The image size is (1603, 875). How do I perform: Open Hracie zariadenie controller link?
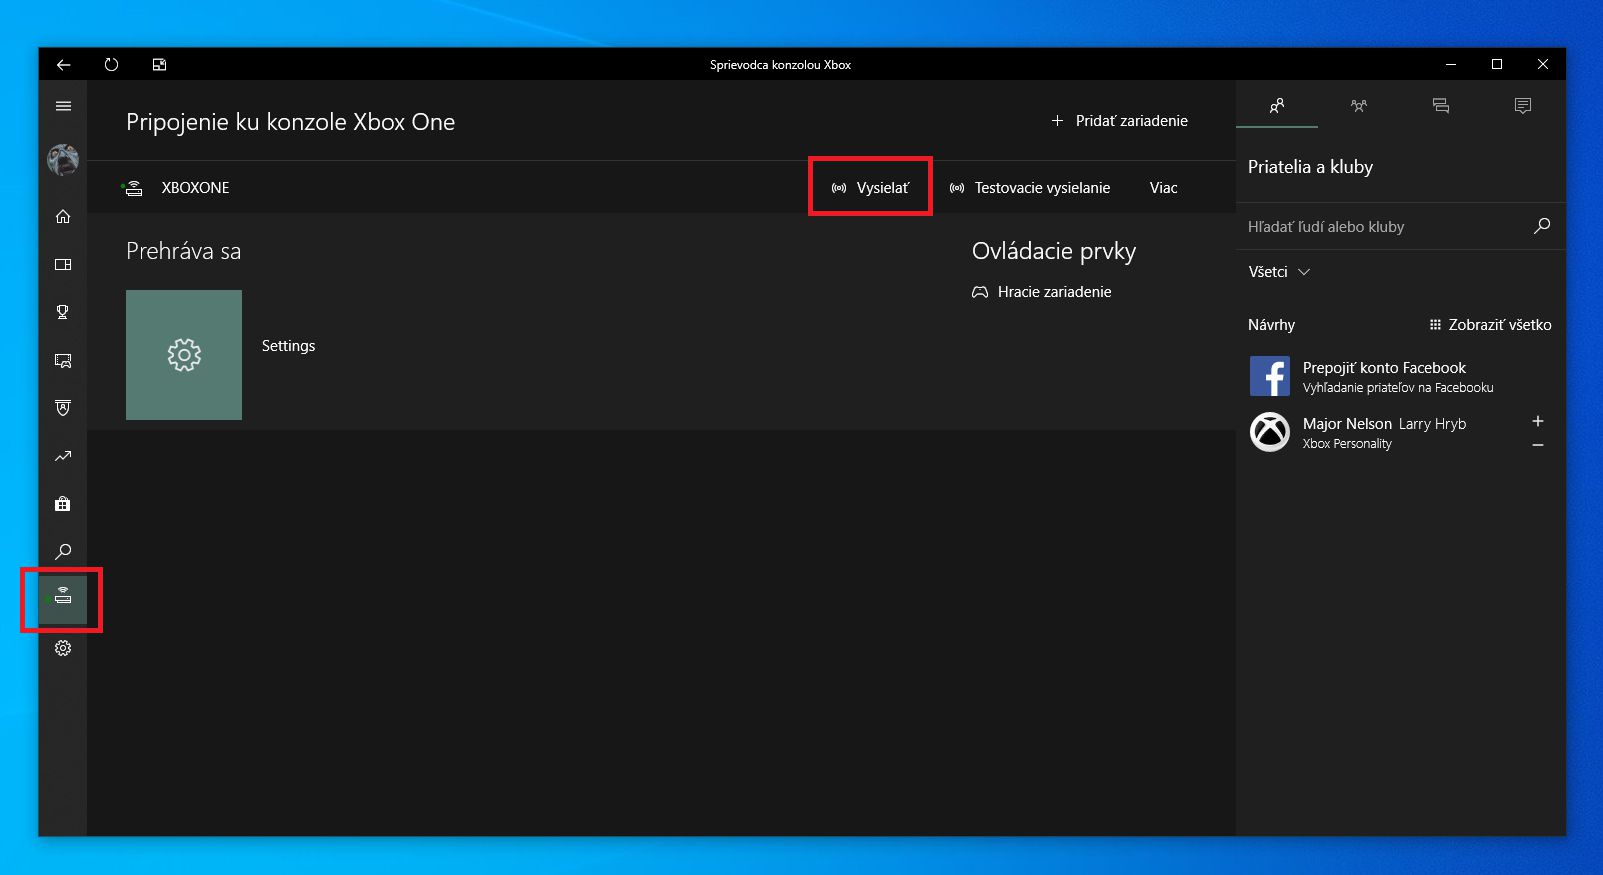pyautogui.click(x=1042, y=292)
